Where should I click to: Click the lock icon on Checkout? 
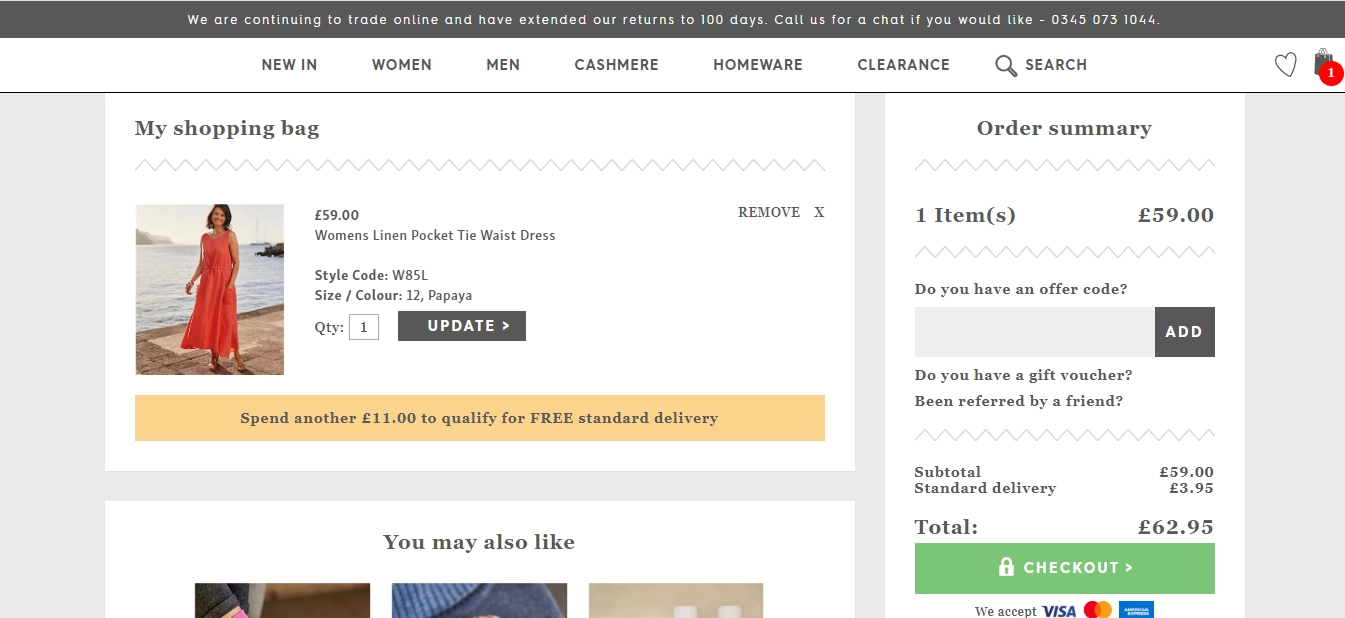point(1006,567)
